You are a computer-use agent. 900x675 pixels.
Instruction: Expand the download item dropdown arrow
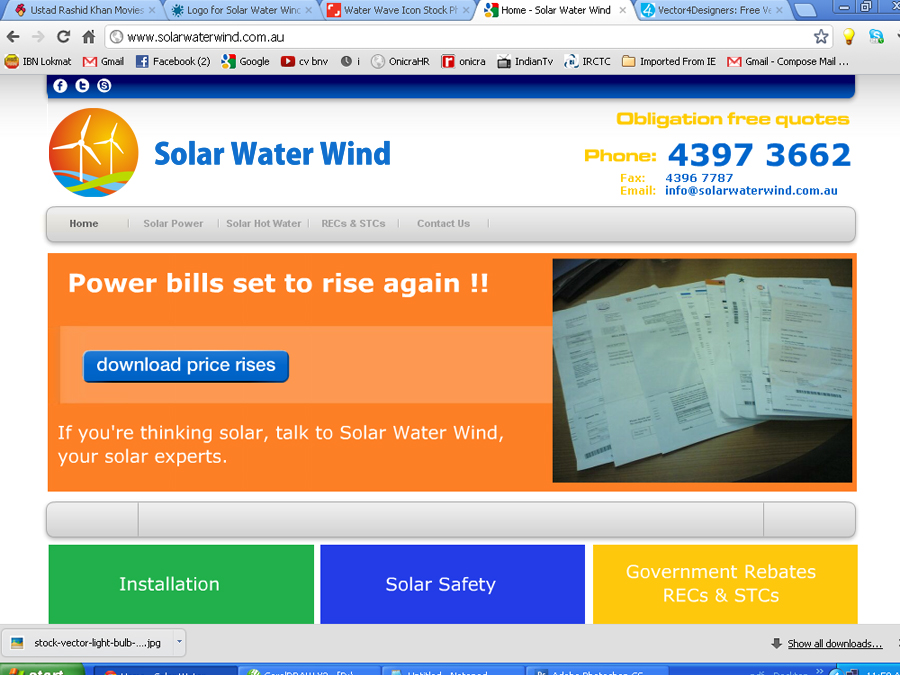(179, 643)
